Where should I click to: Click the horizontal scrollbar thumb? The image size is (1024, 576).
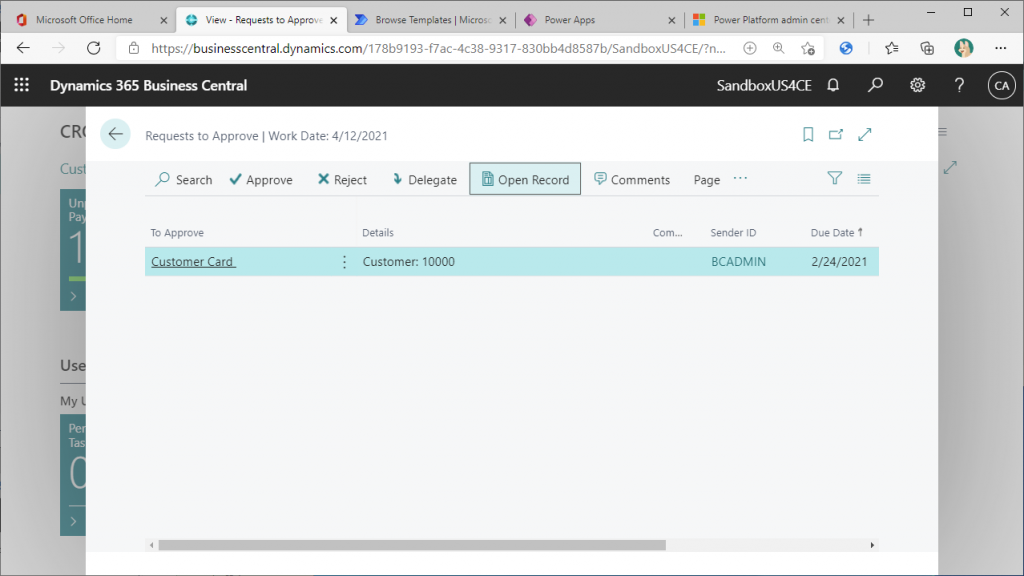point(412,545)
